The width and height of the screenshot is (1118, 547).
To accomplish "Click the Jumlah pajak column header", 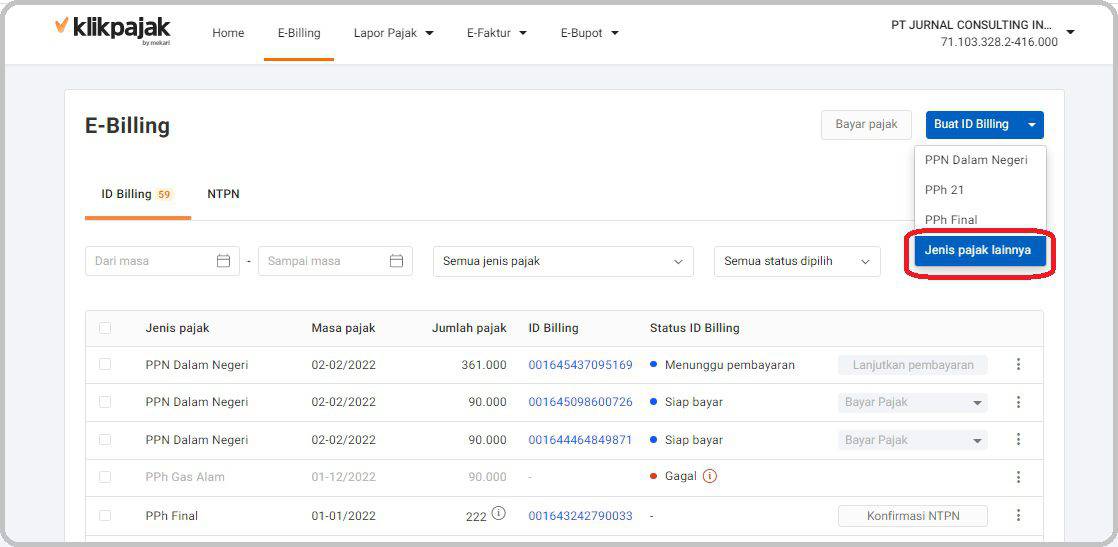I will pyautogui.click(x=469, y=328).
